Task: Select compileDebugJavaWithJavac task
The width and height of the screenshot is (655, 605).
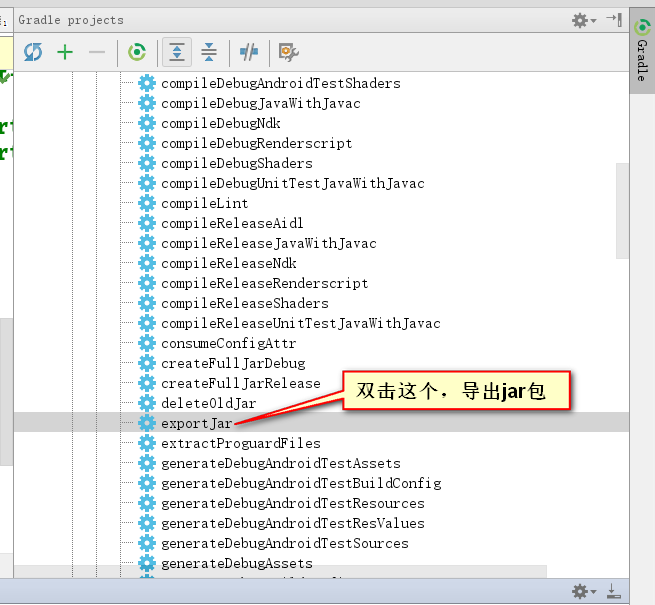Action: (x=261, y=103)
